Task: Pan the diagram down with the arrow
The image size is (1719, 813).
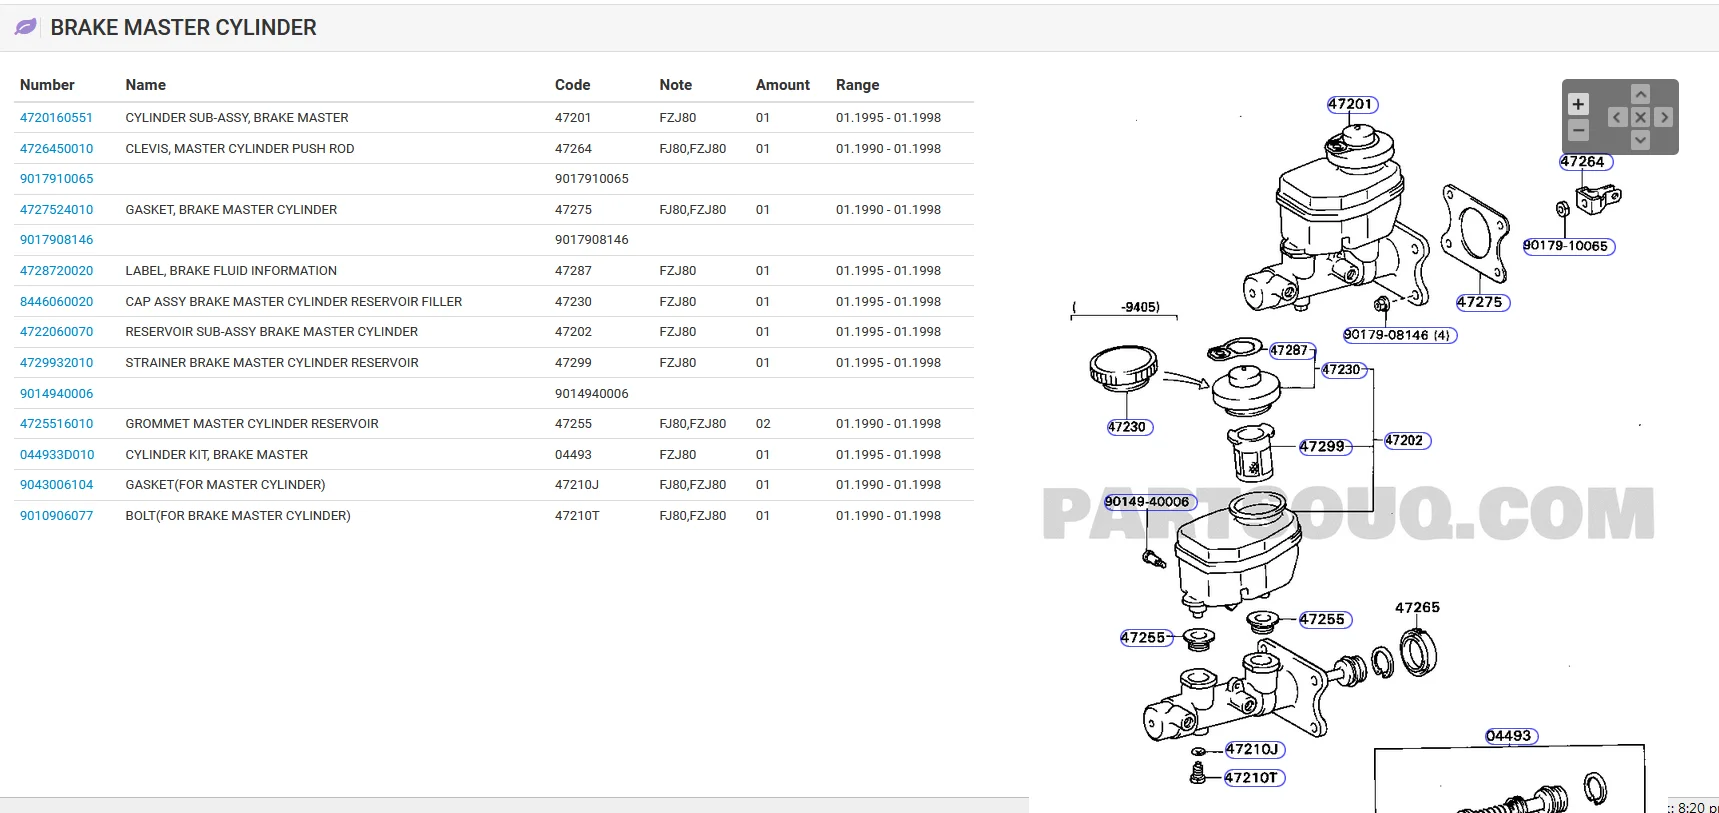Action: point(1640,141)
